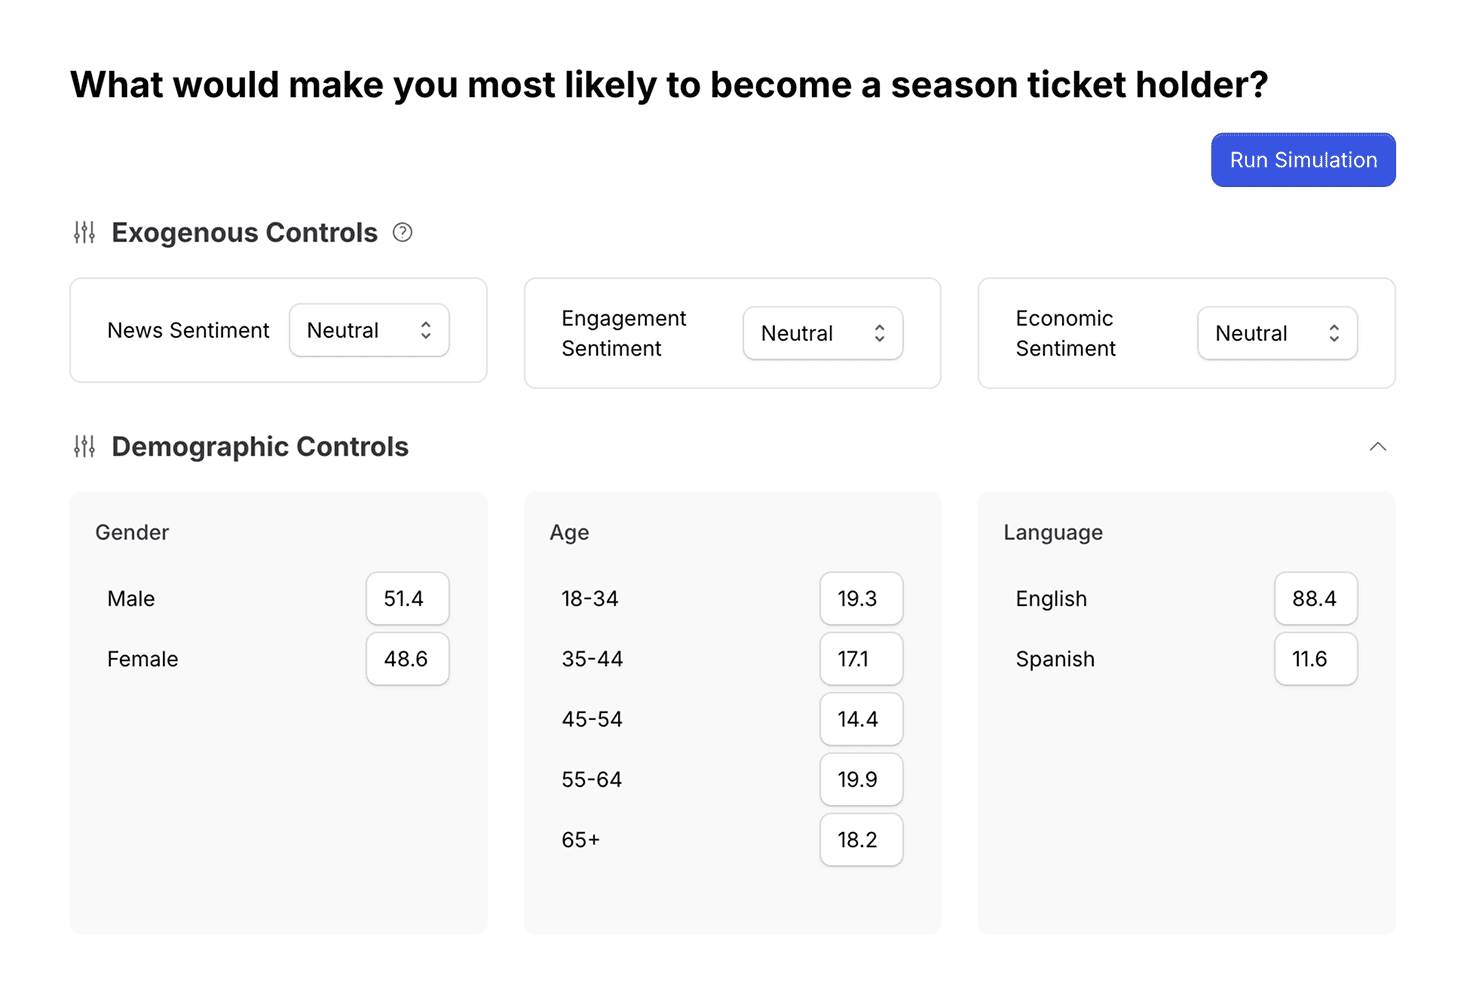1470x1000 pixels.
Task: Select the English language percentage field
Action: click(1315, 598)
